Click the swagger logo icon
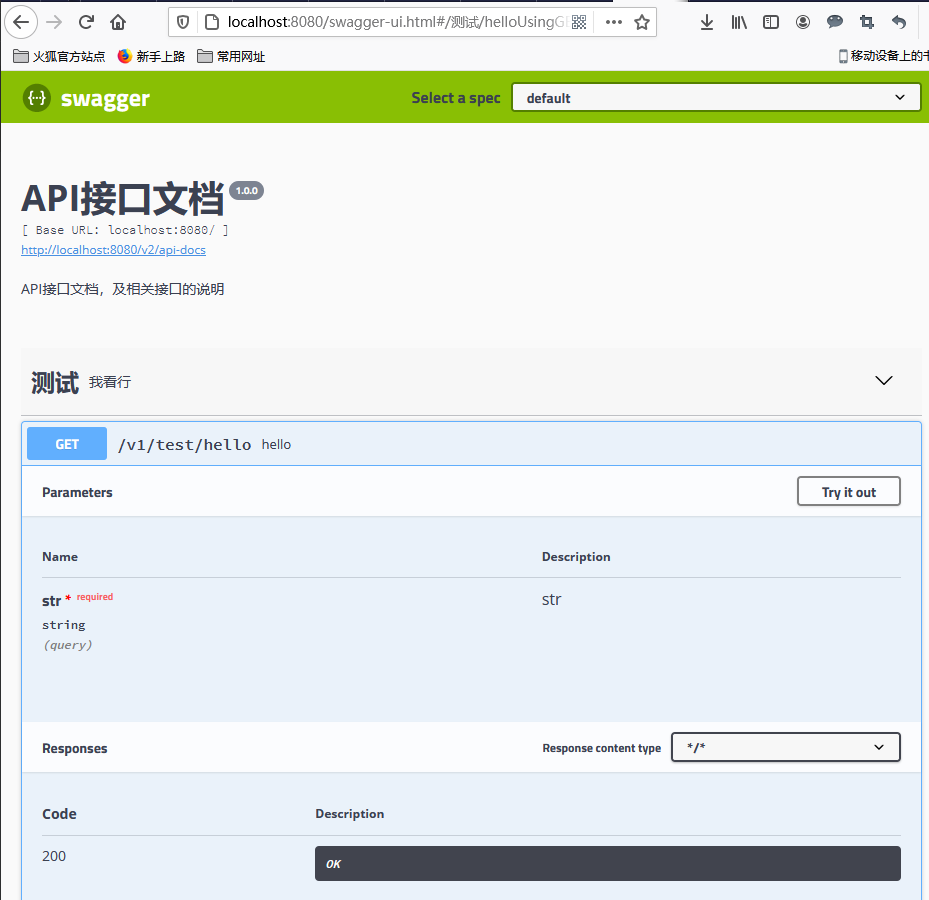 37,98
